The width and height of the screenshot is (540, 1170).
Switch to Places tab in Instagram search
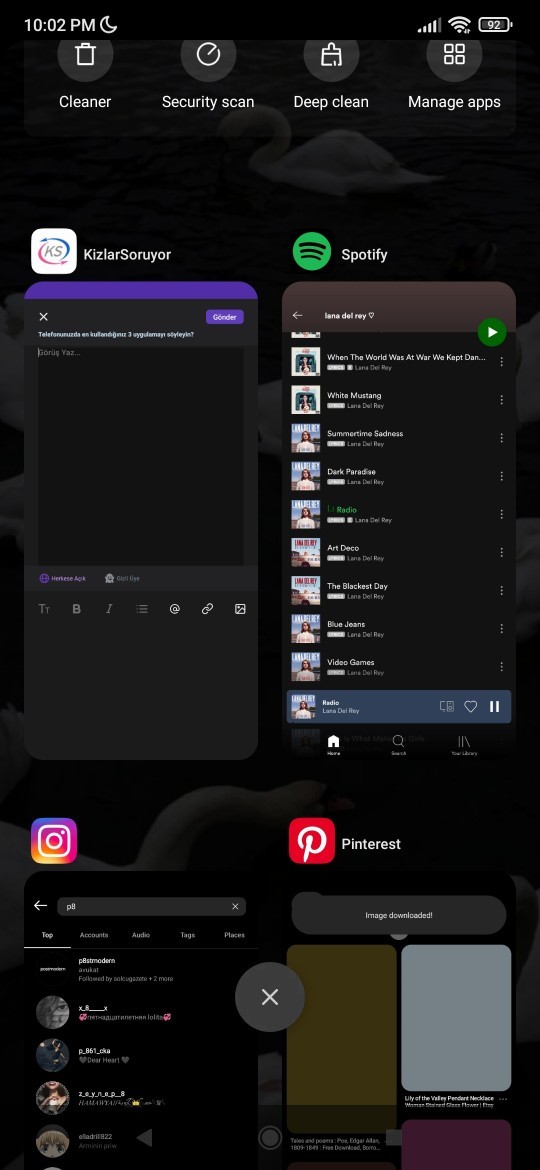point(234,935)
